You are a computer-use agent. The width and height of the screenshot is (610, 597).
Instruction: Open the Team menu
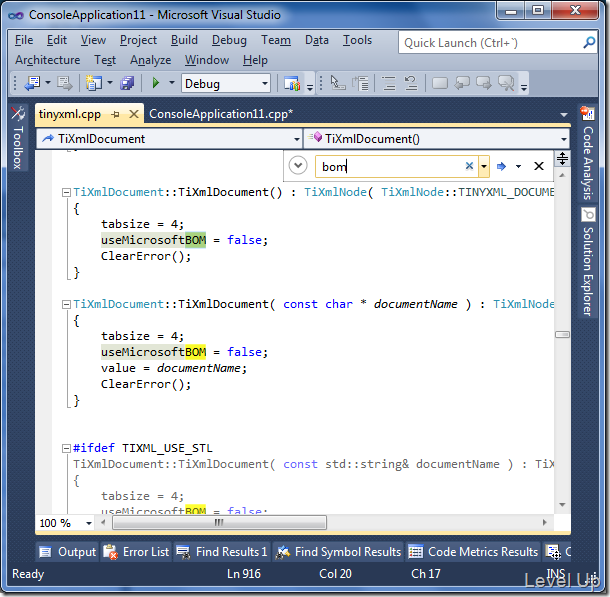point(276,40)
